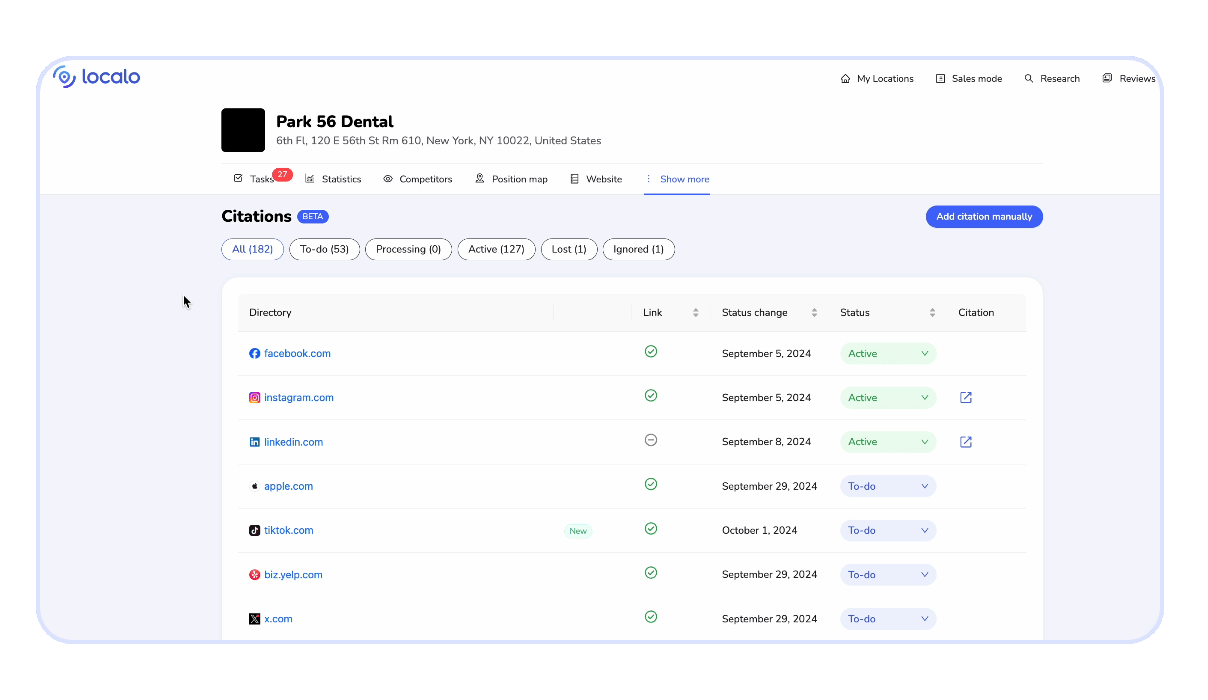This screenshot has height=700, width=1208.
Task: Filter citations by To-do (53)
Action: coord(324,249)
